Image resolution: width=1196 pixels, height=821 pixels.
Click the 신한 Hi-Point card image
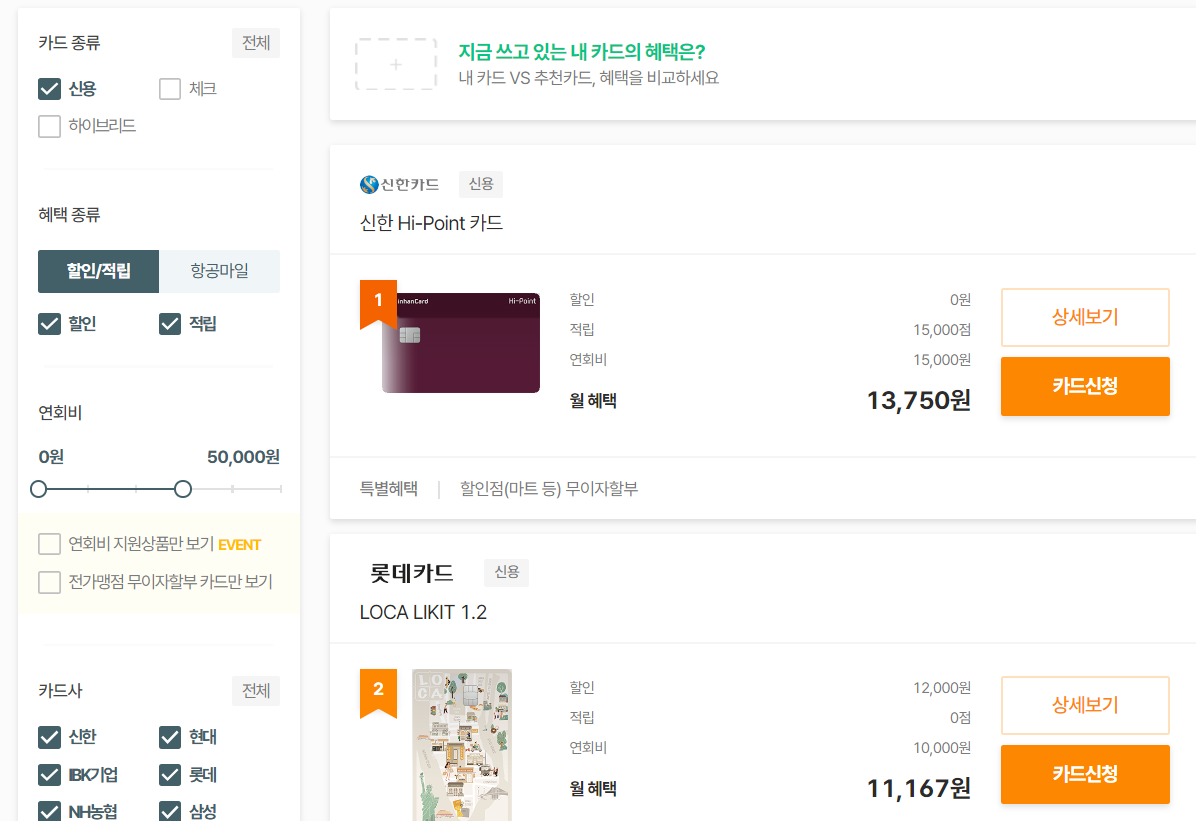[461, 343]
